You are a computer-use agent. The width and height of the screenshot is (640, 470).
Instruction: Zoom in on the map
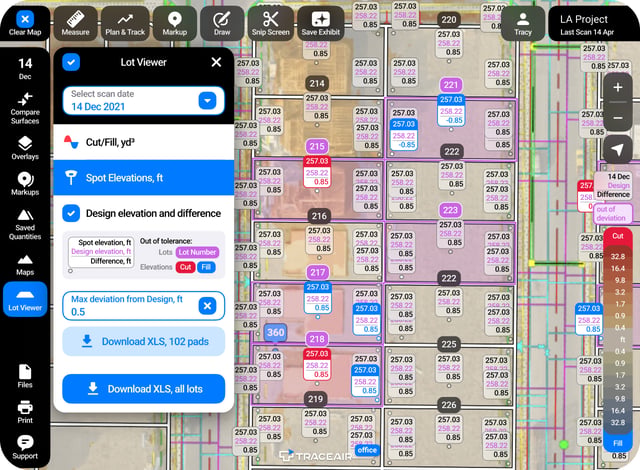click(x=618, y=87)
